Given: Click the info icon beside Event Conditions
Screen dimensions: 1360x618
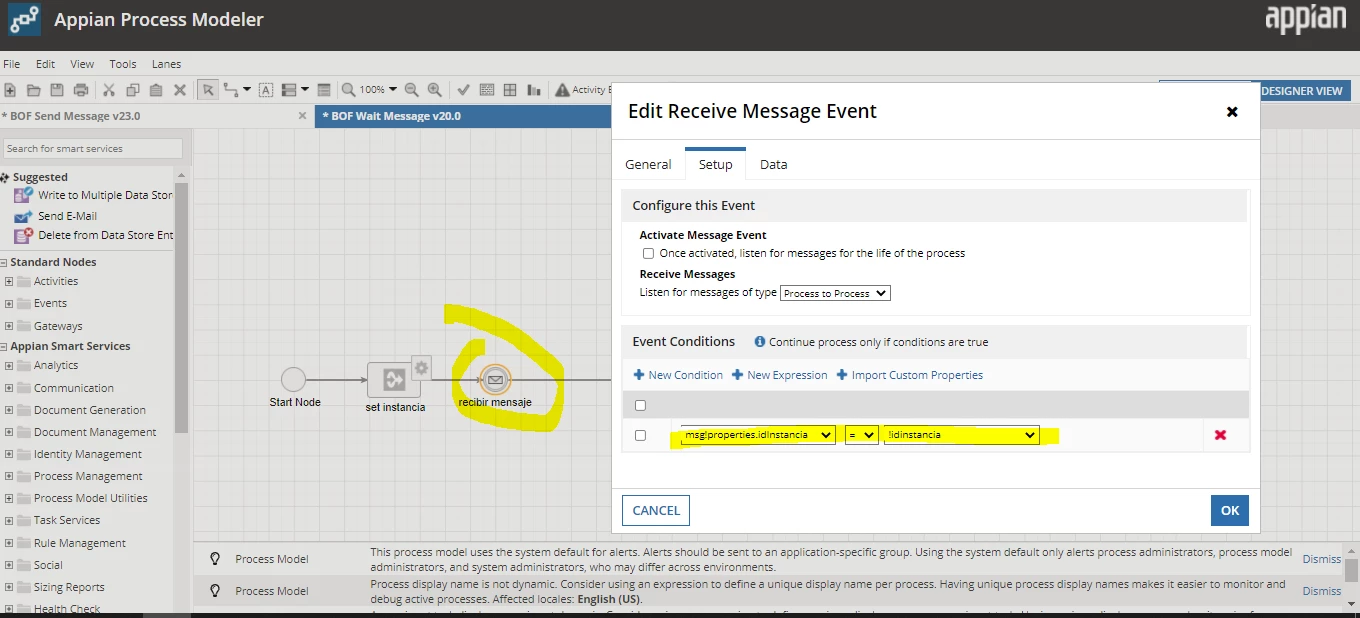Looking at the screenshot, I should click(759, 342).
